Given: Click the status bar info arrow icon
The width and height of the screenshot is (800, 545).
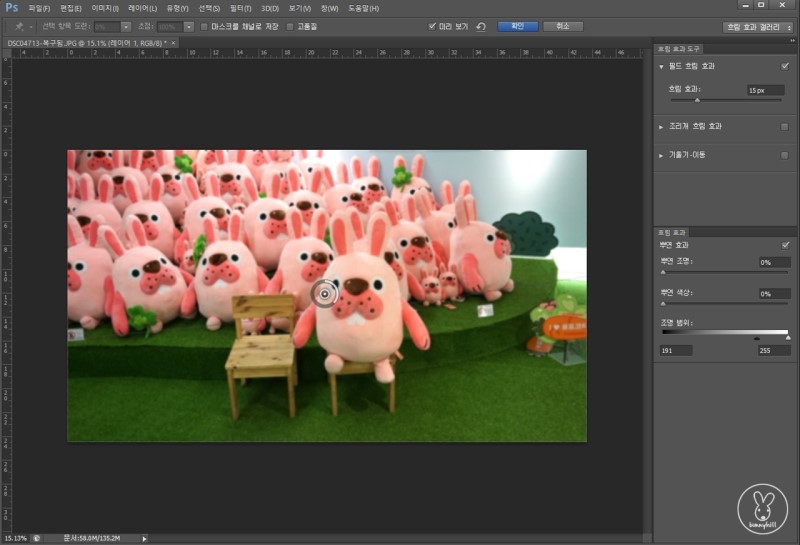Looking at the screenshot, I should tap(144, 538).
